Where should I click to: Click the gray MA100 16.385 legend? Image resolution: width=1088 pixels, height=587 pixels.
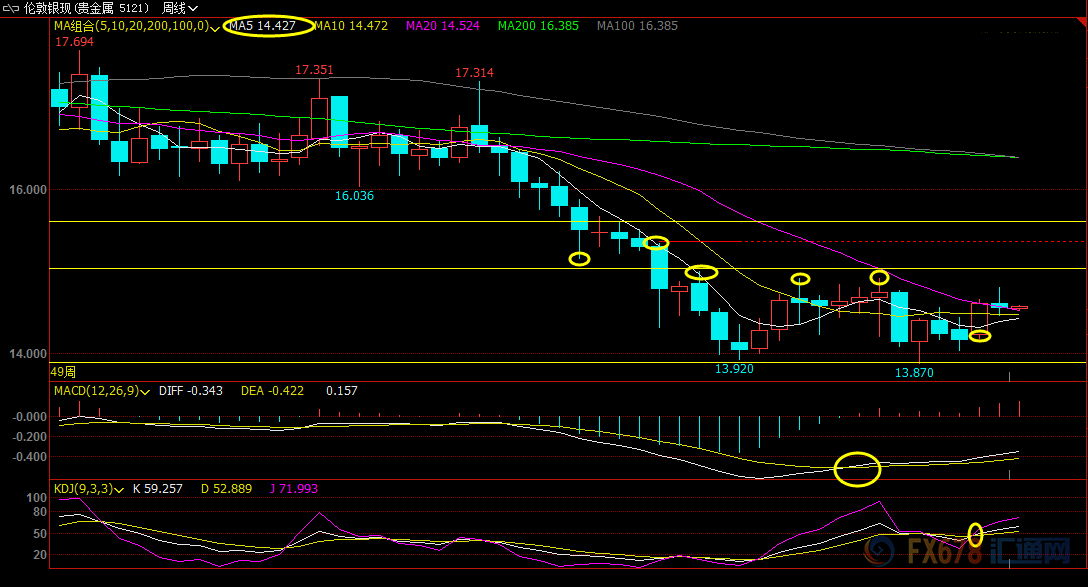coord(637,26)
